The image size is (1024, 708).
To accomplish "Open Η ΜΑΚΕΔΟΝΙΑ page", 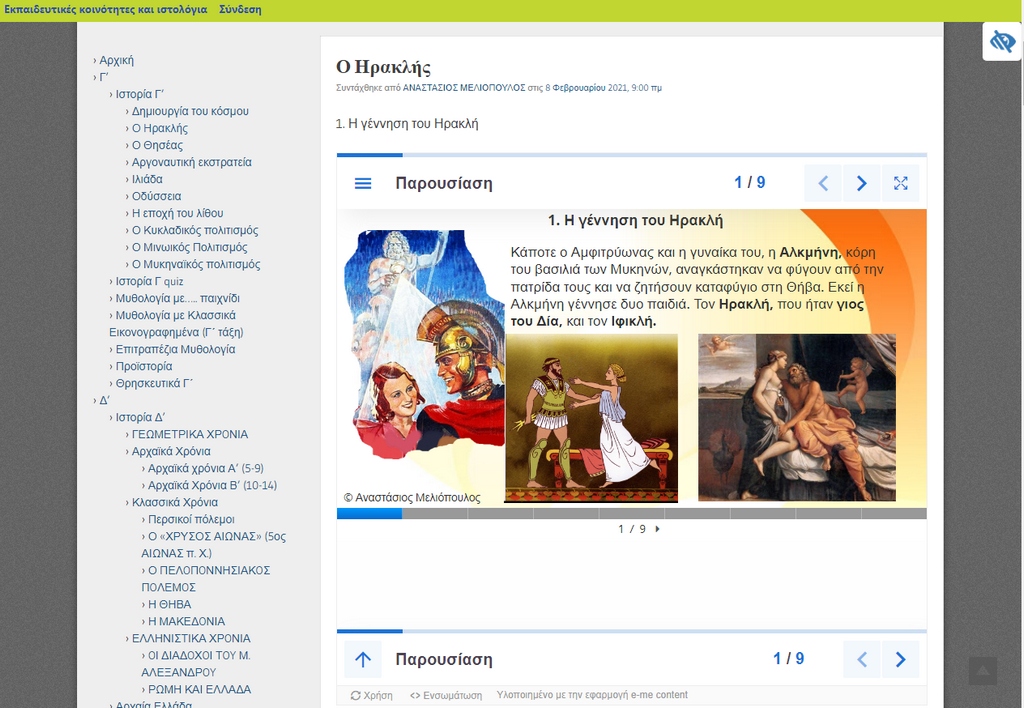I will tap(186, 620).
